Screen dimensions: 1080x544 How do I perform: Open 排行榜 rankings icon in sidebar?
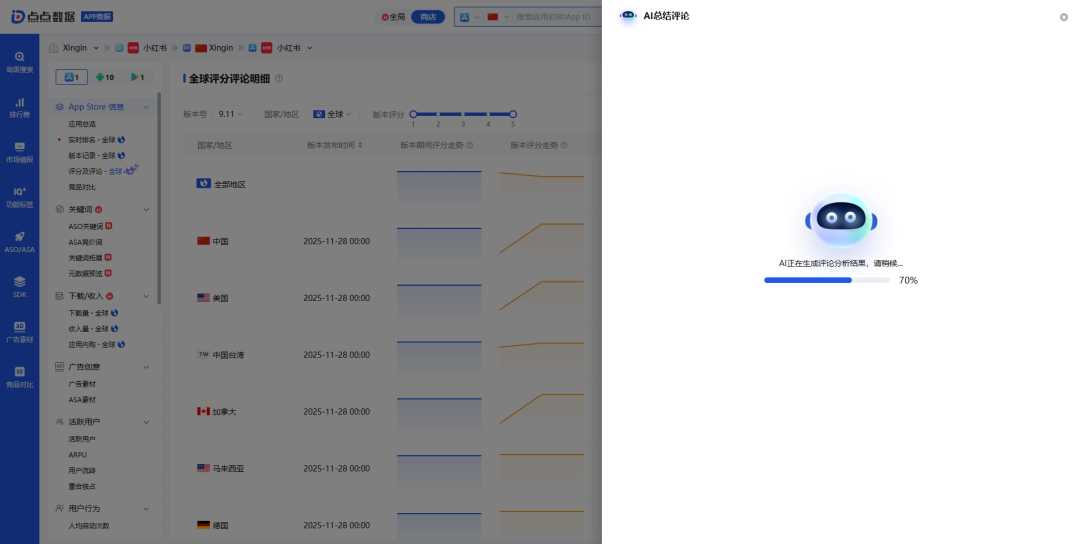pos(19,103)
